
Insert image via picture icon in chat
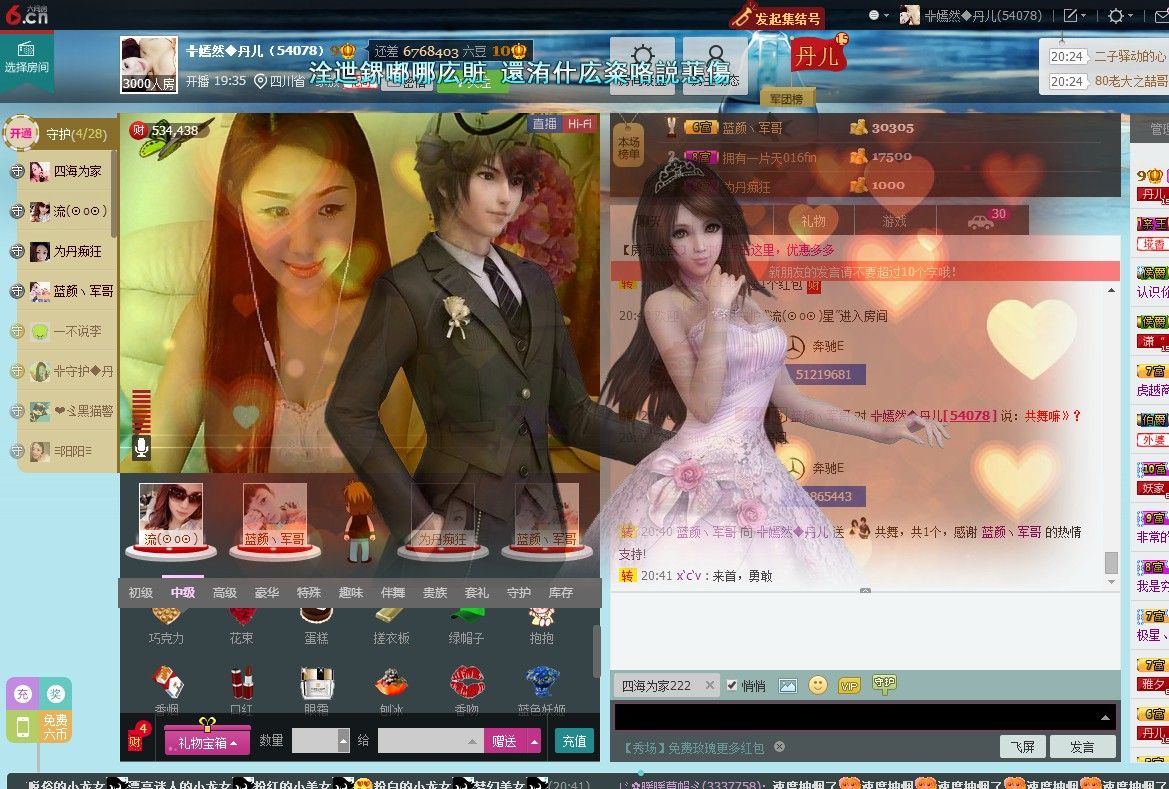click(x=787, y=685)
